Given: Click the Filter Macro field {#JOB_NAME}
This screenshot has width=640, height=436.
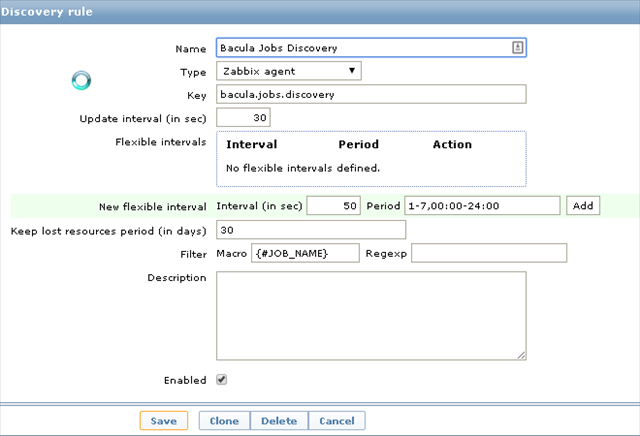Looking at the screenshot, I should (305, 253).
